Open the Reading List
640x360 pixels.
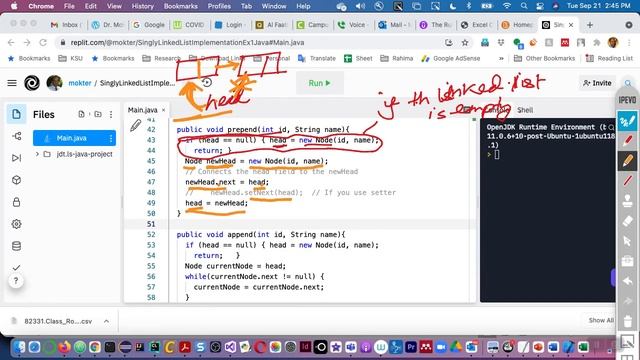[609, 58]
